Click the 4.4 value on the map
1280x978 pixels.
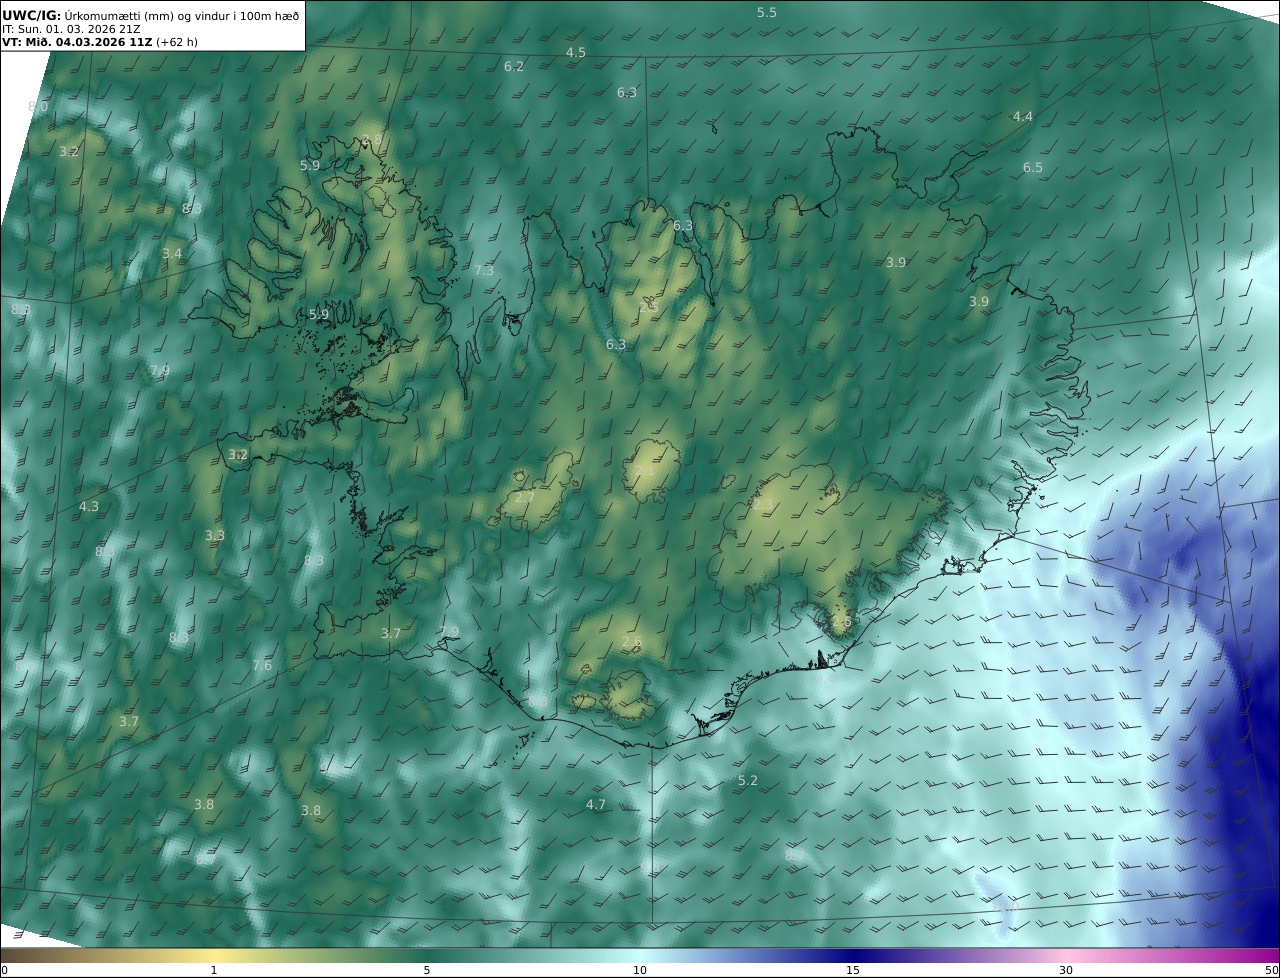(x=1022, y=117)
